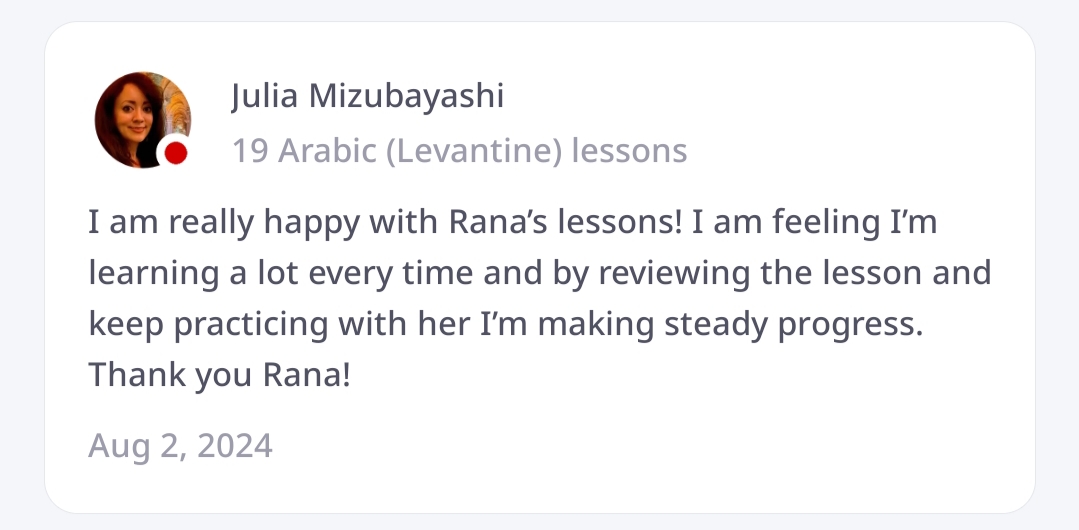This screenshot has height=530, width=1079.
Task: Click the Japan flag badge on avatar
Action: (x=176, y=152)
